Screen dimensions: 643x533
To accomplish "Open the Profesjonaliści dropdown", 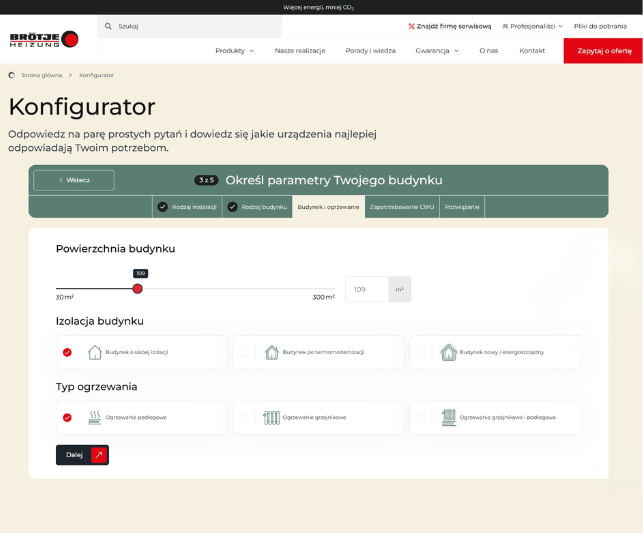I will click(532, 26).
